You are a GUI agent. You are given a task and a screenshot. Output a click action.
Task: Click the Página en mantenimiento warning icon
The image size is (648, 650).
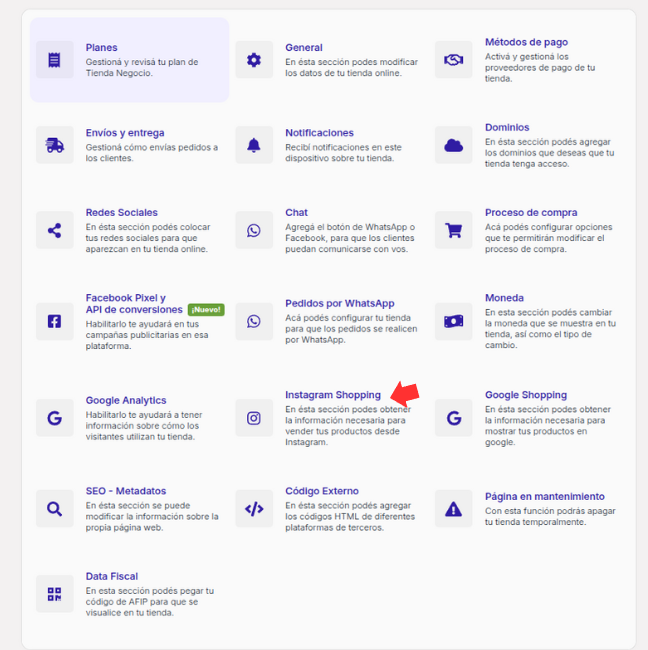click(x=454, y=509)
